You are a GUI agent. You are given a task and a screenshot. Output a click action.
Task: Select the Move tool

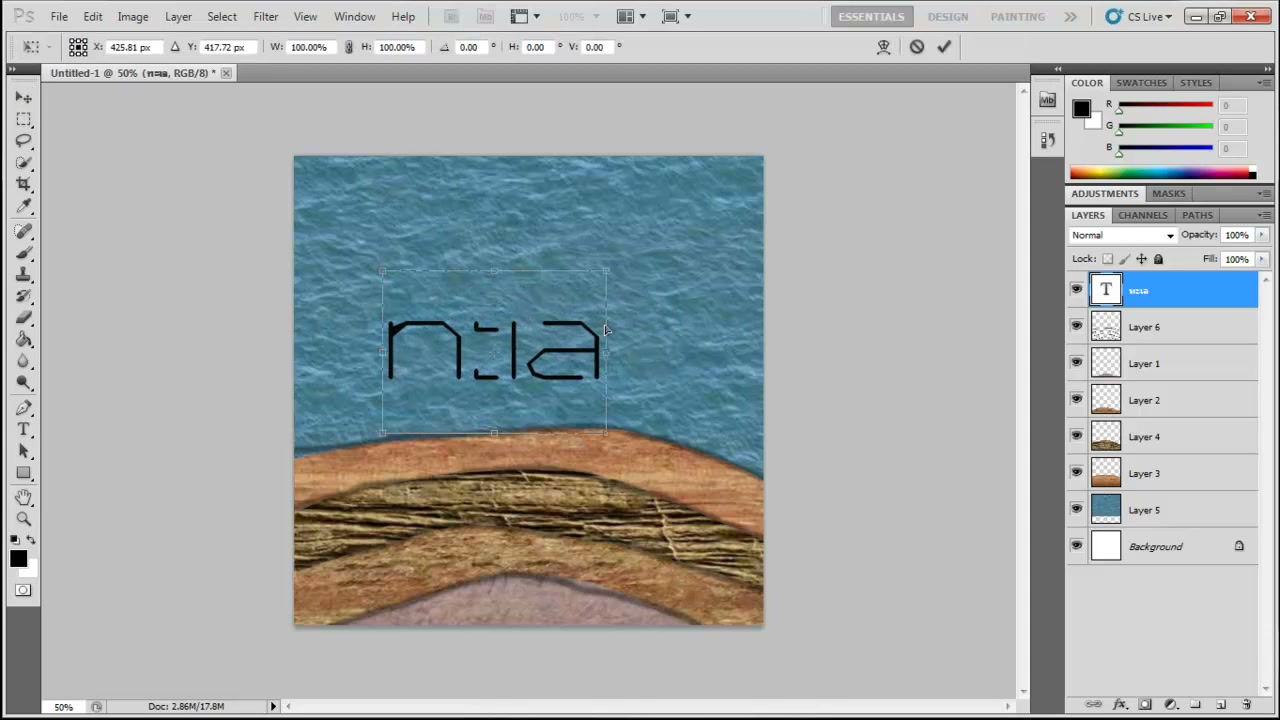pyautogui.click(x=24, y=97)
